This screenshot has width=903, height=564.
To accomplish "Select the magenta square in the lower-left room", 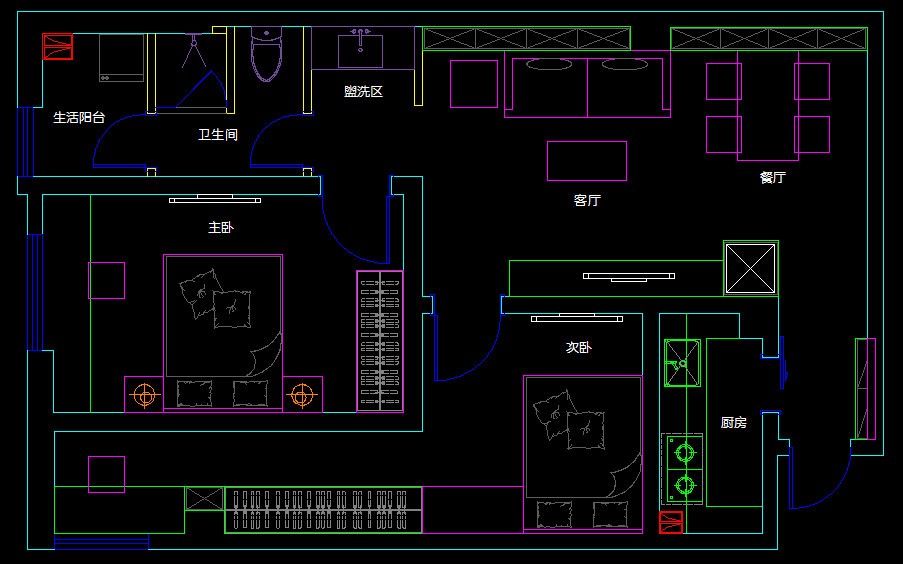I will click(x=107, y=474).
